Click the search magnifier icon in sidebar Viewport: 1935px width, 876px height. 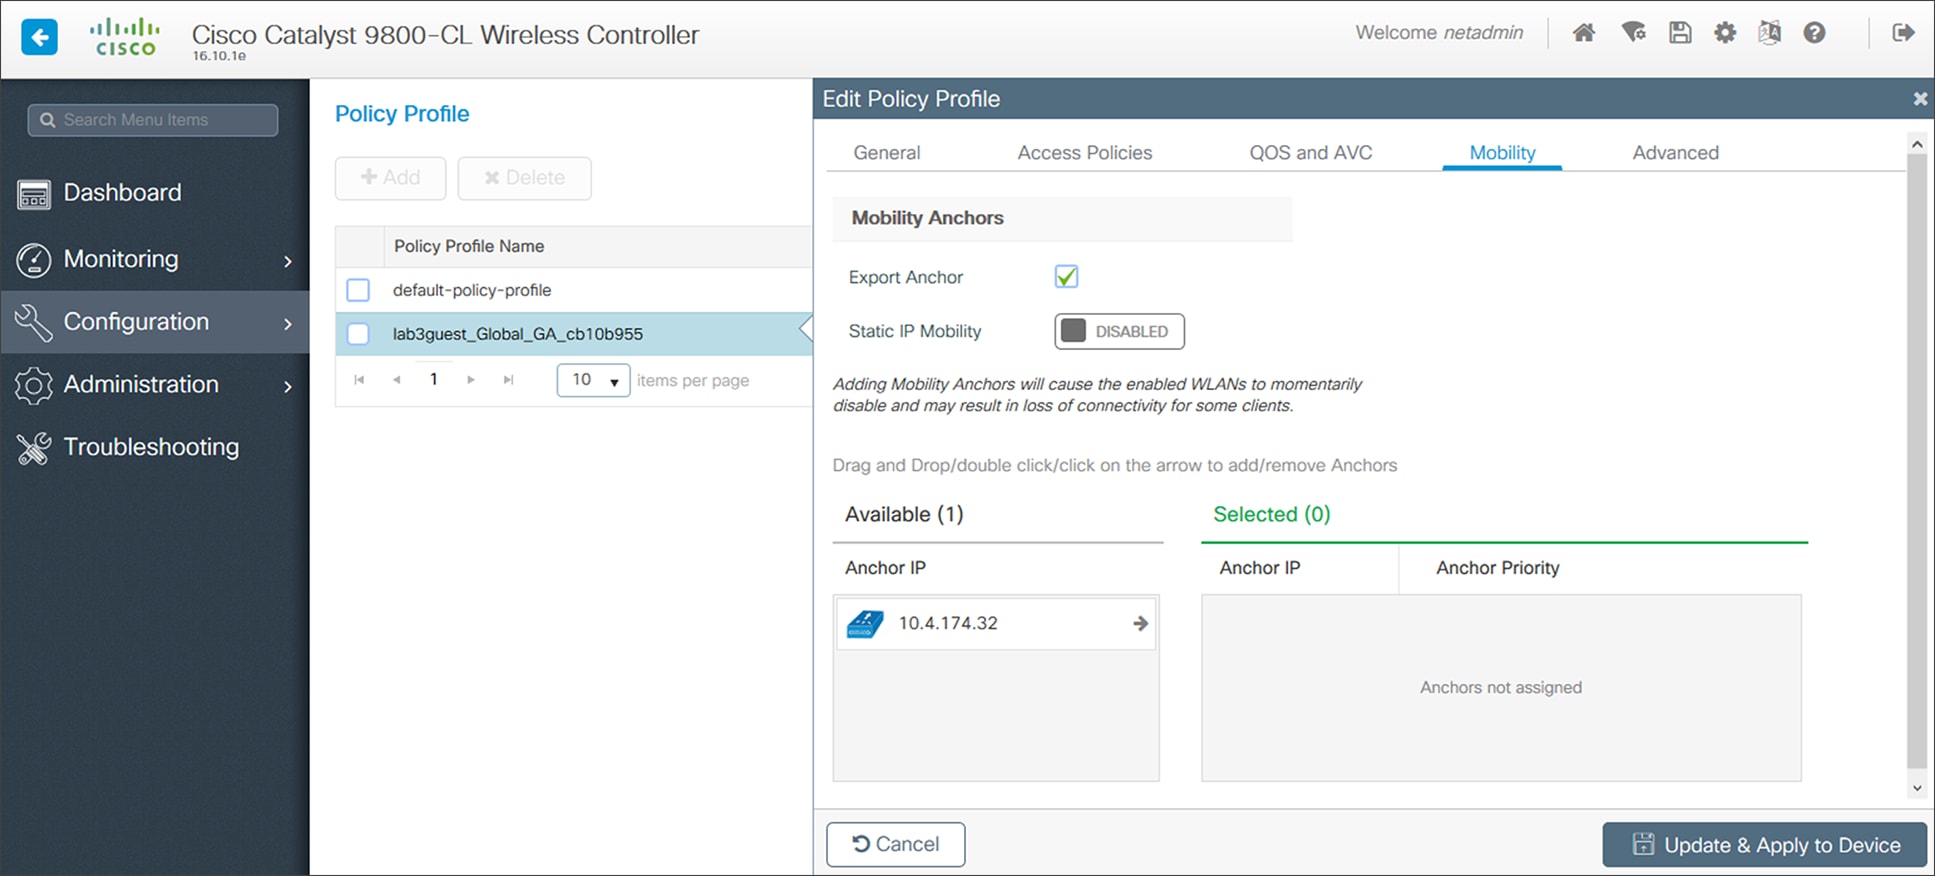click(47, 120)
